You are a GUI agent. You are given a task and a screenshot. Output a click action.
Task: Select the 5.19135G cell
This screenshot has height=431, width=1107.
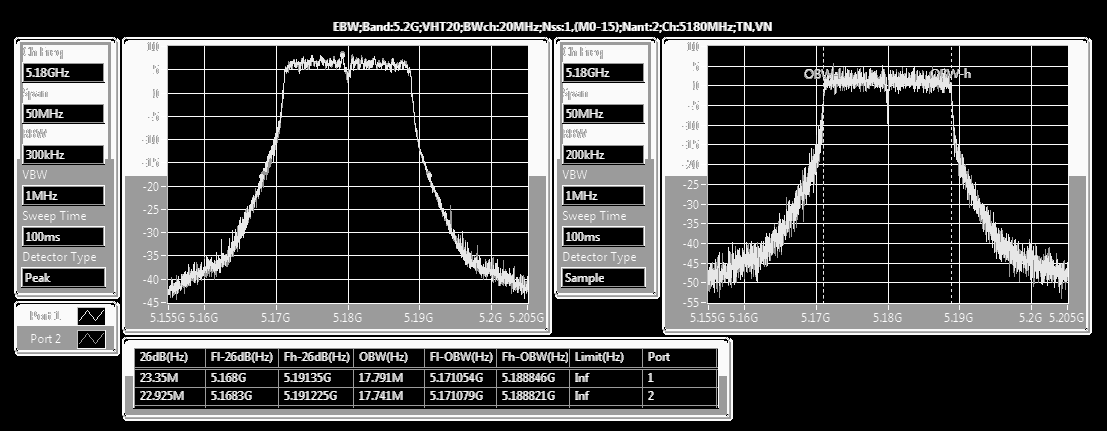tap(316, 378)
